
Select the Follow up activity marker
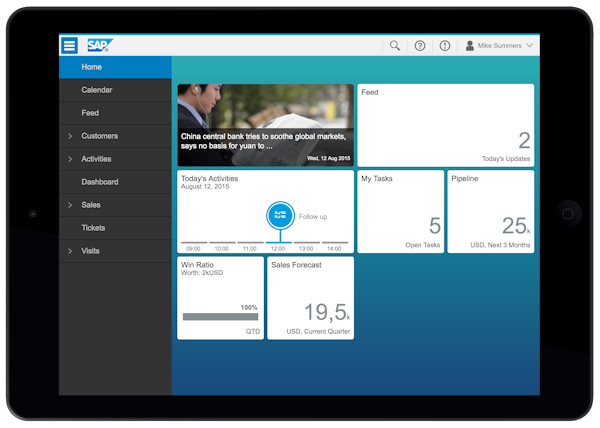280,216
